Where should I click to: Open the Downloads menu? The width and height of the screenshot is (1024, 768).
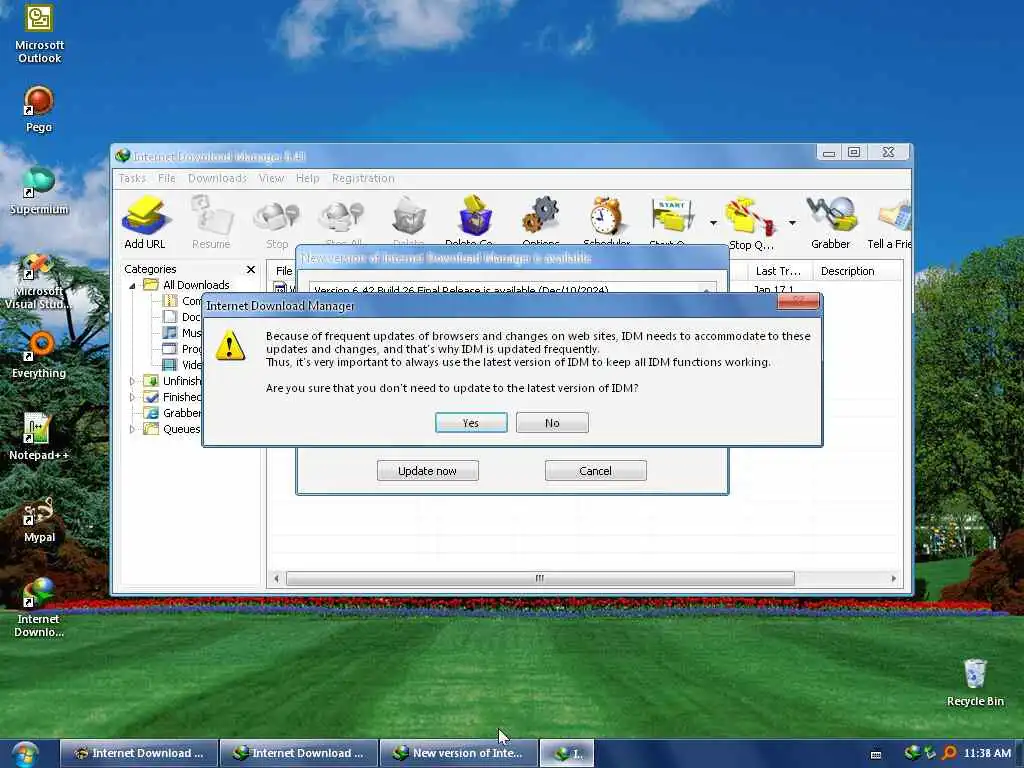(217, 178)
